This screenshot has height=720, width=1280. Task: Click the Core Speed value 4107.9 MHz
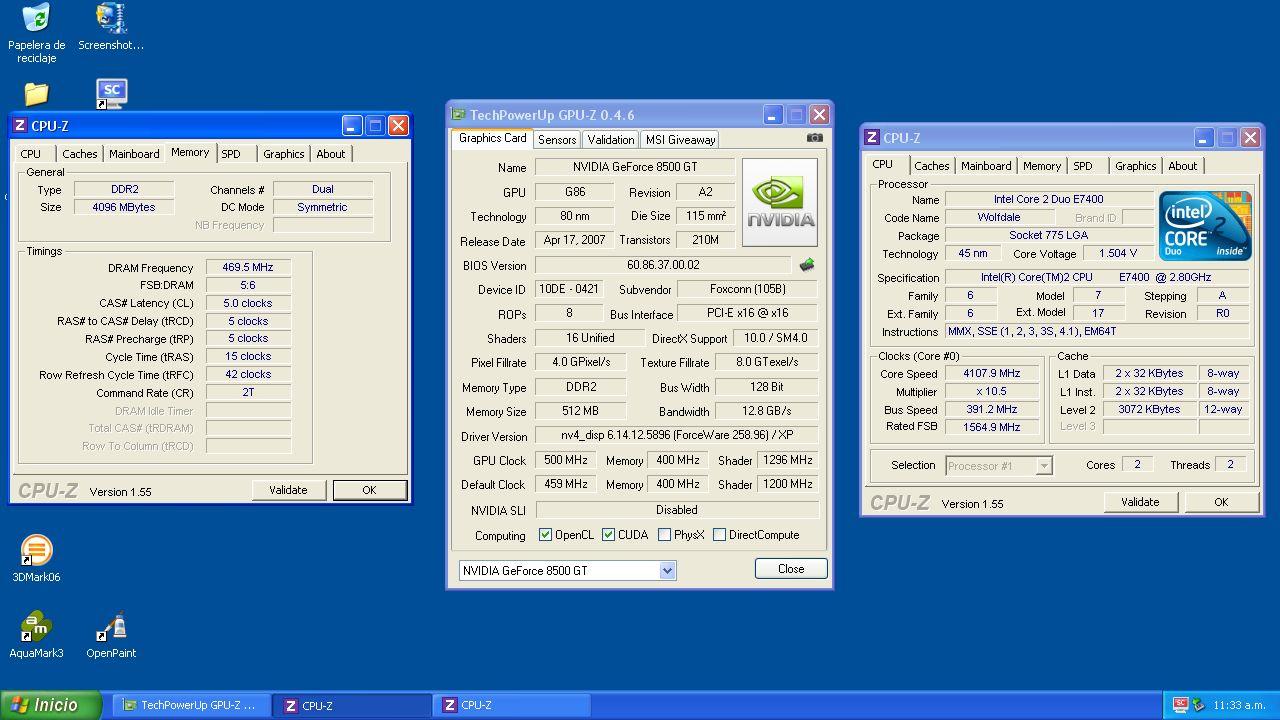tap(991, 374)
